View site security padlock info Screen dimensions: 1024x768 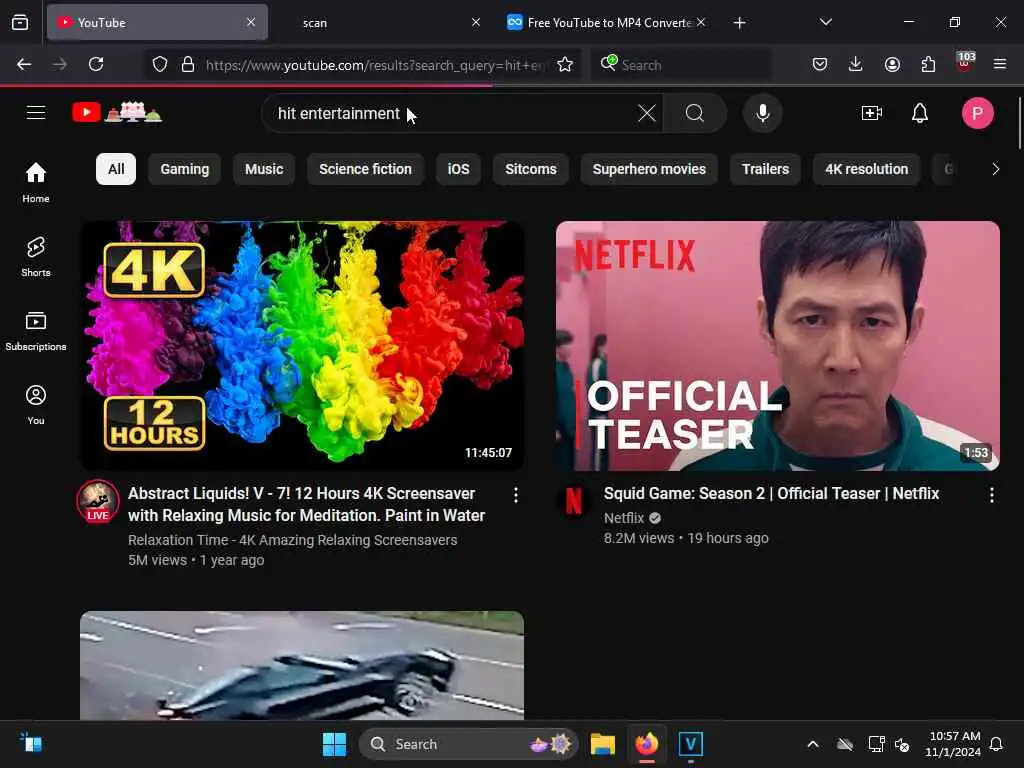[x=188, y=64]
